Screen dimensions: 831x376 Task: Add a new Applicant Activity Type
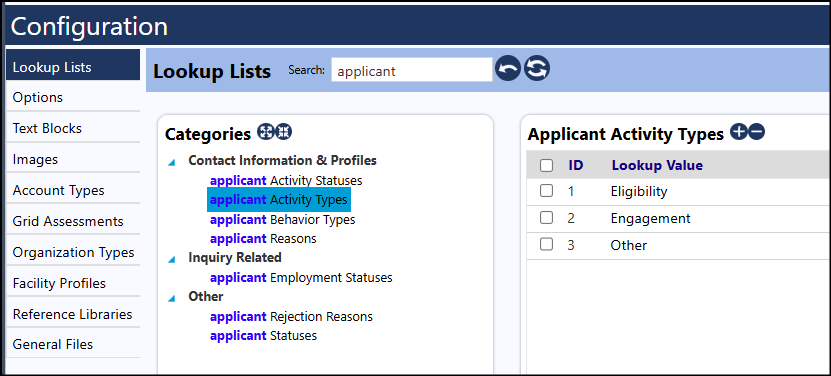click(738, 132)
